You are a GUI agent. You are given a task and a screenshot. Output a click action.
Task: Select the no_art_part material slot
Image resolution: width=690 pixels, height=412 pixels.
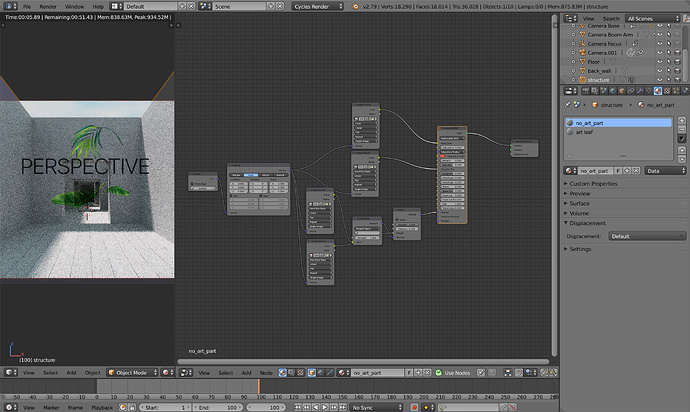[x=618, y=123]
